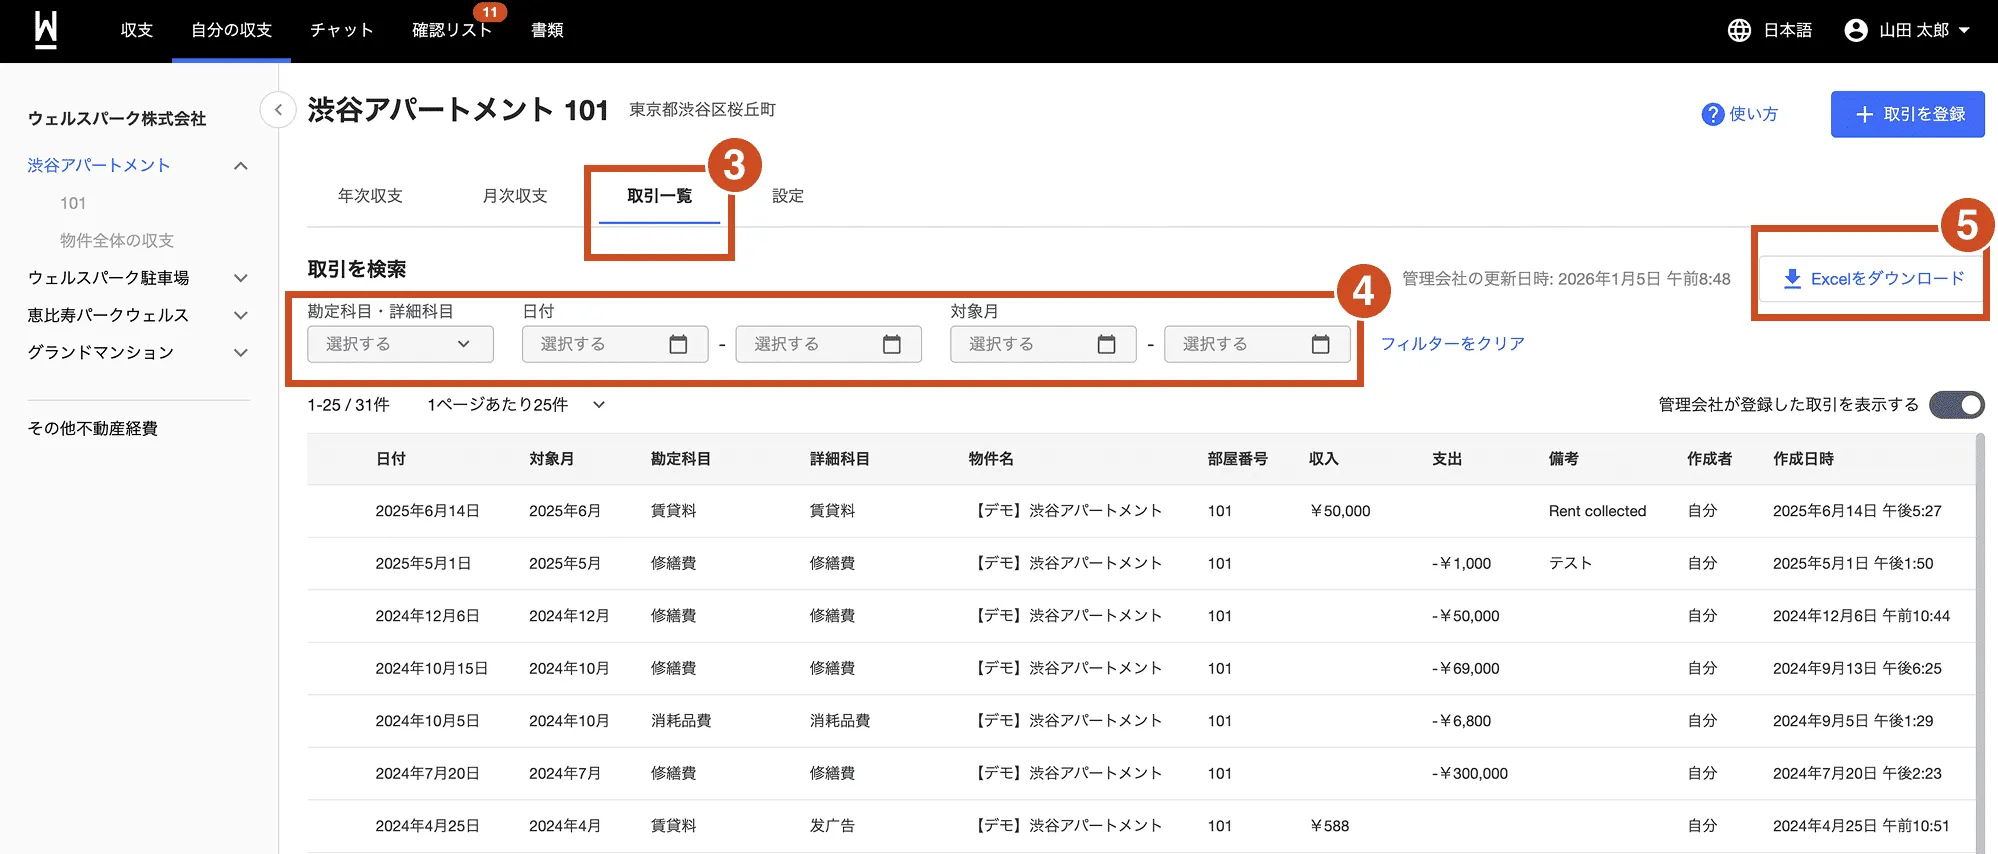The image size is (1998, 854).
Task: Click the 2025年6月14日 午後5:27 timestamp
Action: [1857, 511]
